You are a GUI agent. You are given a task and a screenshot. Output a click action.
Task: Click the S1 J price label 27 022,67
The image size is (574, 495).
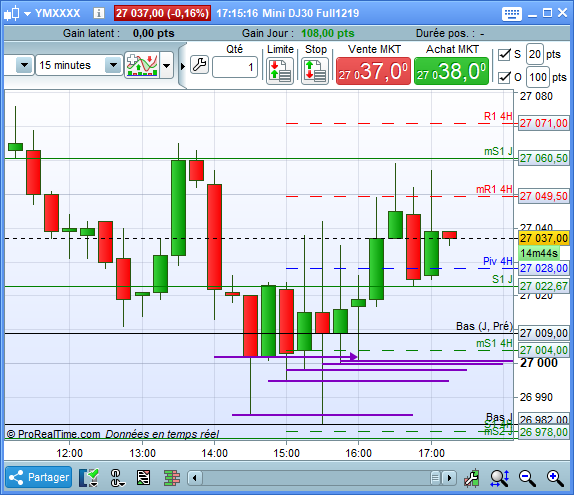tap(544, 286)
